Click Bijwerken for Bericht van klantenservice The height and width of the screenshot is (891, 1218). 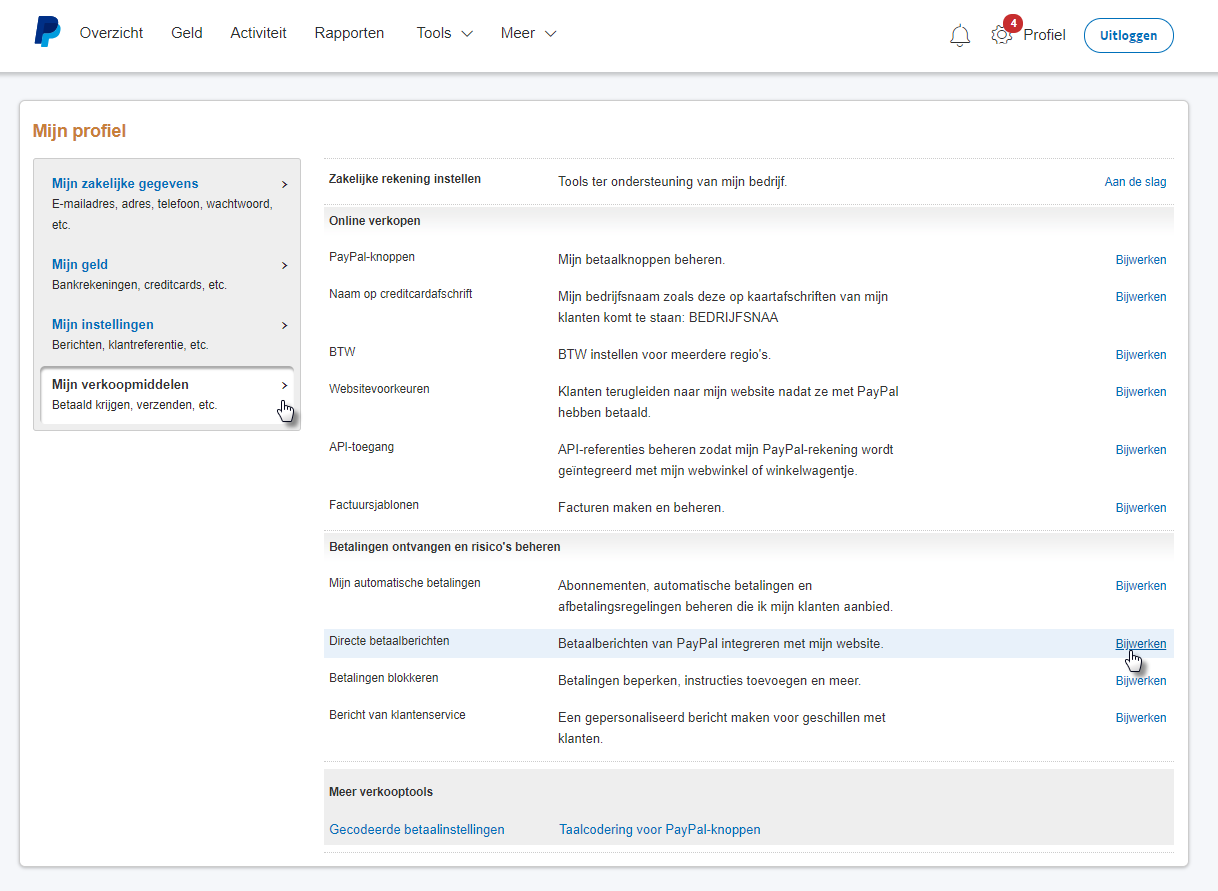coord(1141,718)
